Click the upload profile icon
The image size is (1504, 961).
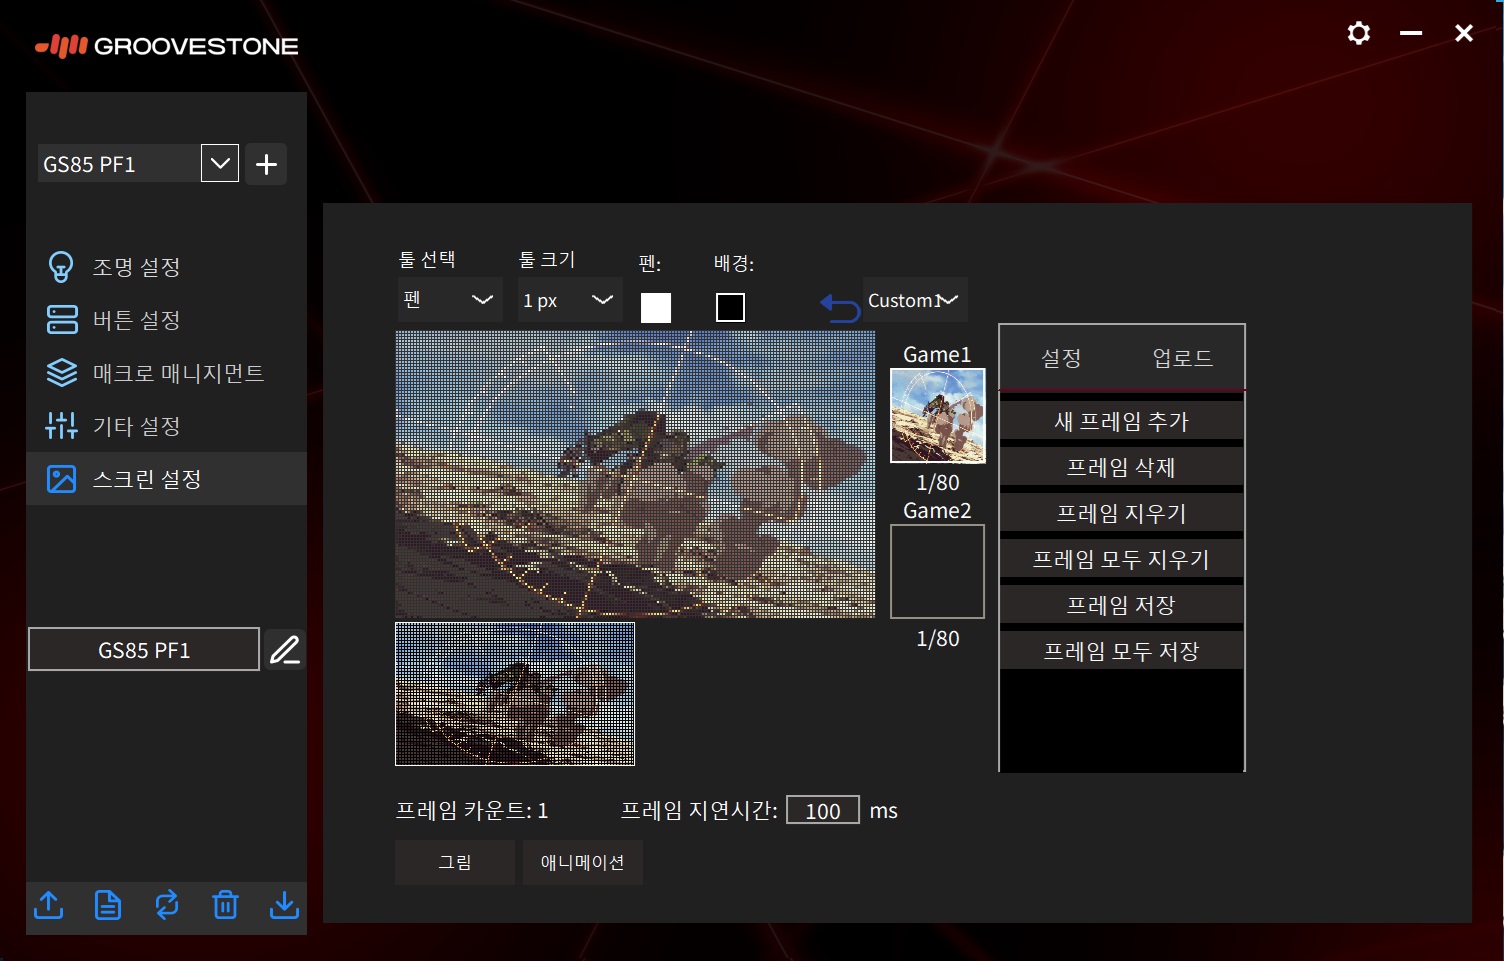[49, 905]
